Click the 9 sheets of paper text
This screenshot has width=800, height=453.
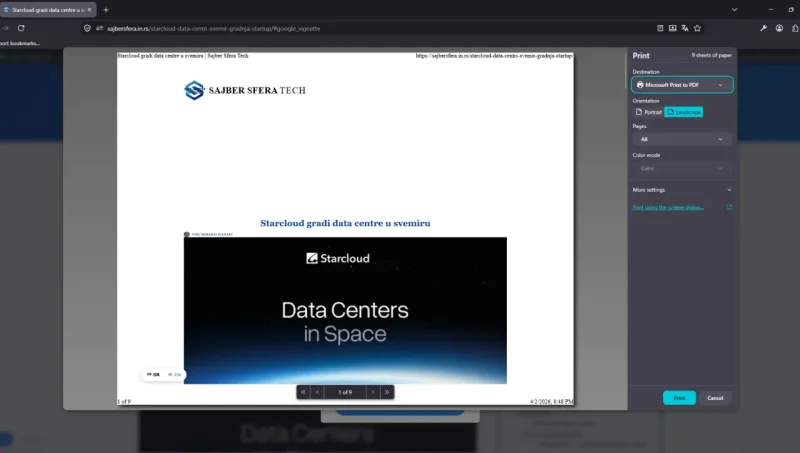[x=711, y=55]
